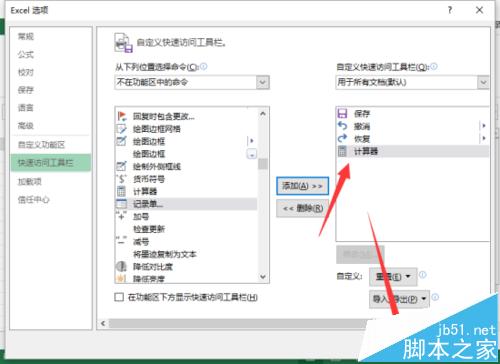Open the 不在功能区中的命令 command source dropdown
This screenshot has height=364, width=500.
coord(263,82)
